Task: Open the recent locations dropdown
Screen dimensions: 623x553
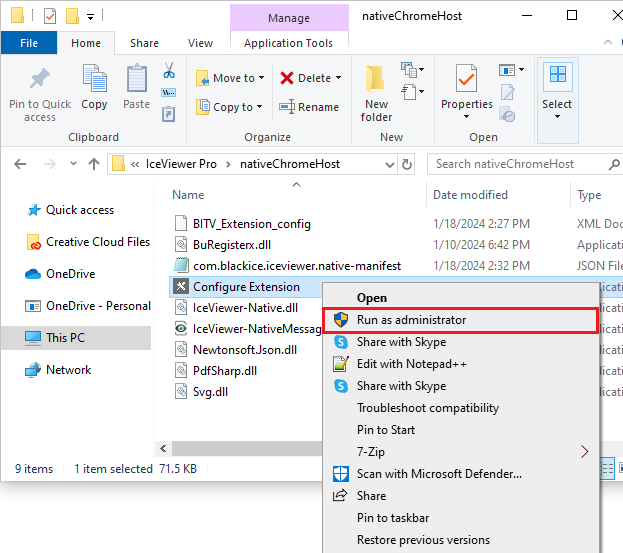Action: tap(73, 164)
